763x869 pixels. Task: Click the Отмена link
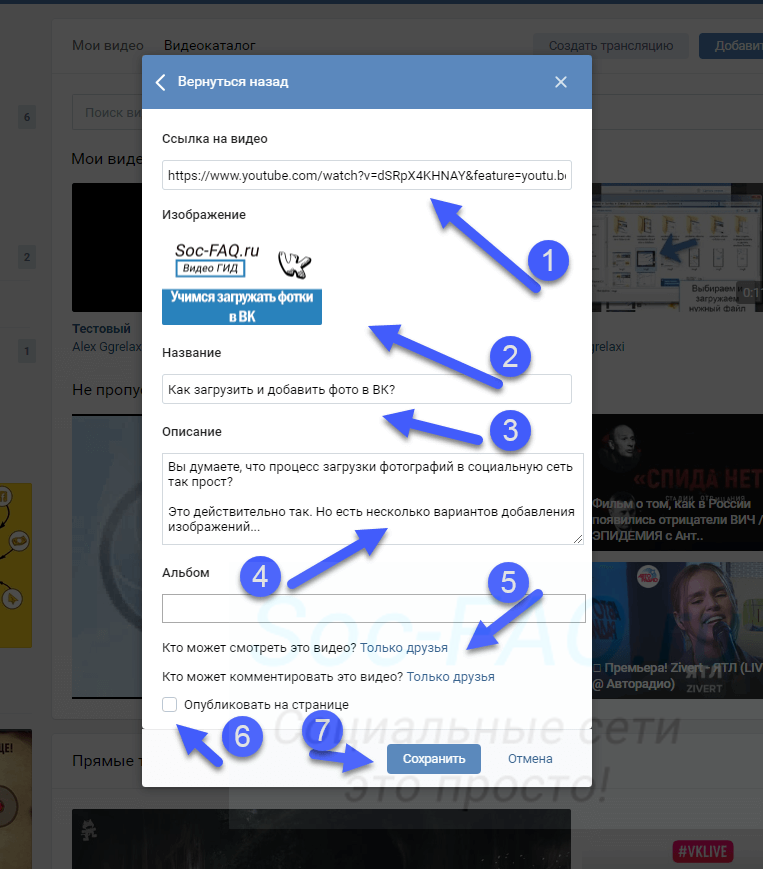point(530,759)
